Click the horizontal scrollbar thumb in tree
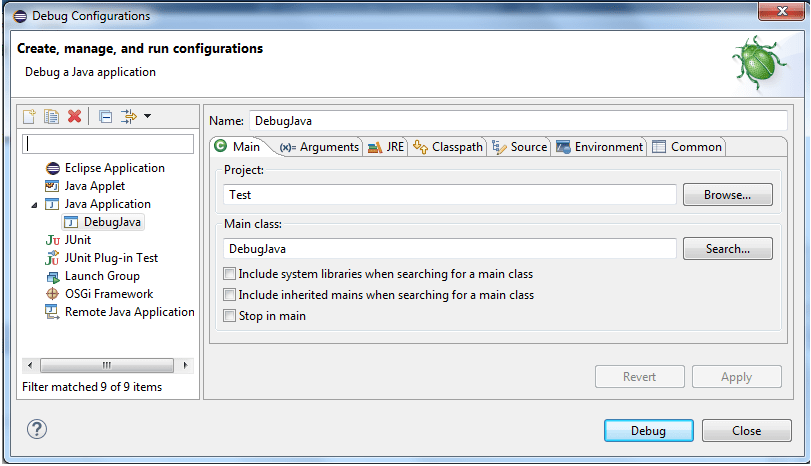This screenshot has width=811, height=466. (107, 366)
